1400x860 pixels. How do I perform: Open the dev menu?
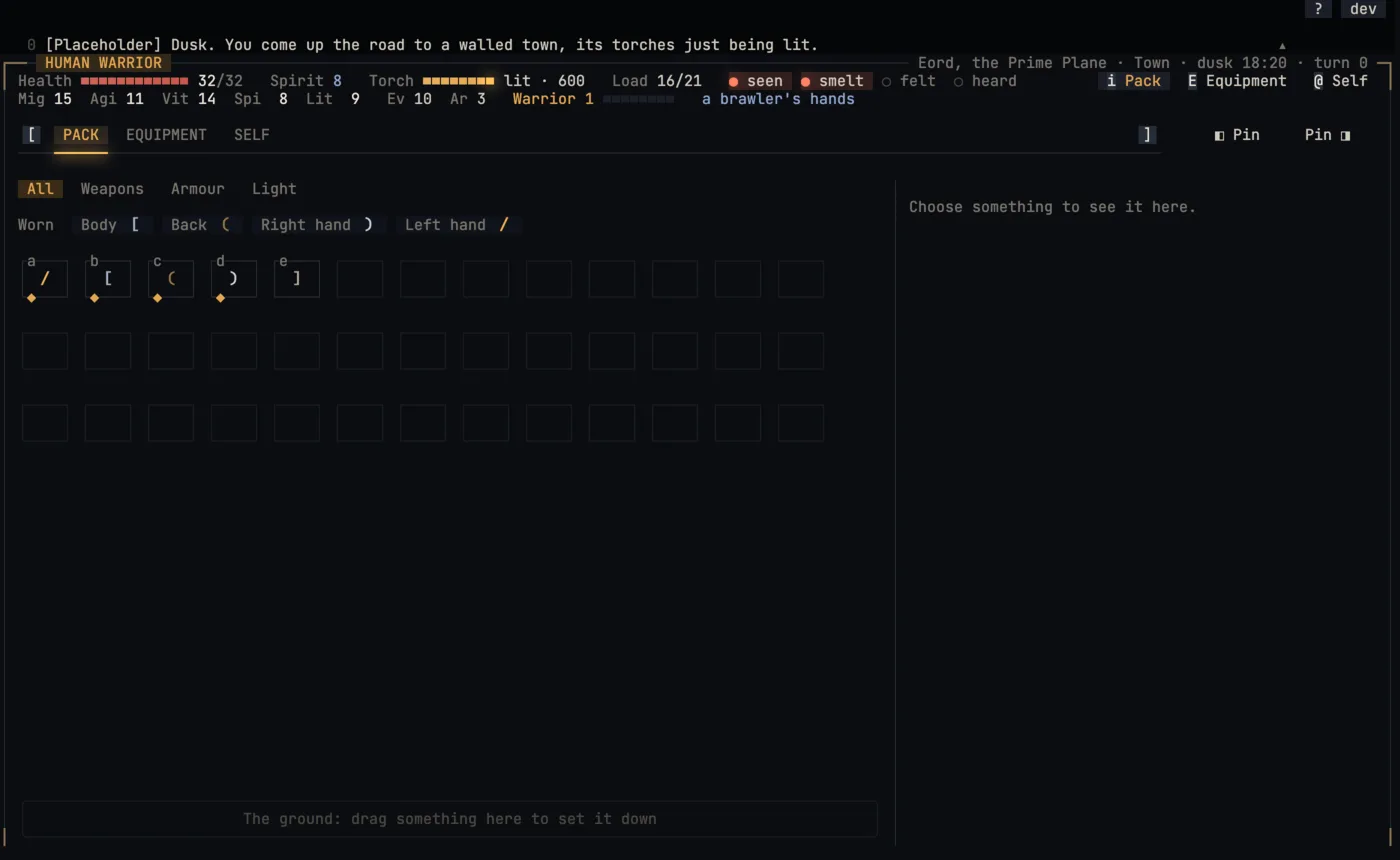pos(1363,9)
